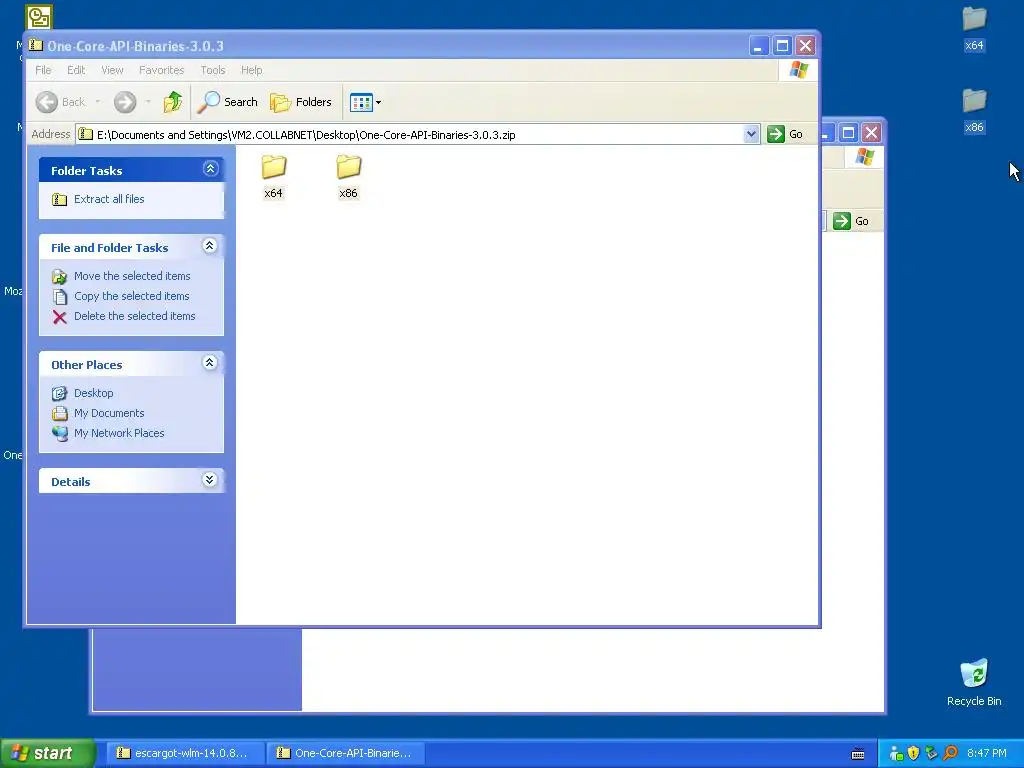Viewport: 1024px width, 768px height.
Task: Select the Recycle Bin desktop icon
Action: click(x=974, y=682)
